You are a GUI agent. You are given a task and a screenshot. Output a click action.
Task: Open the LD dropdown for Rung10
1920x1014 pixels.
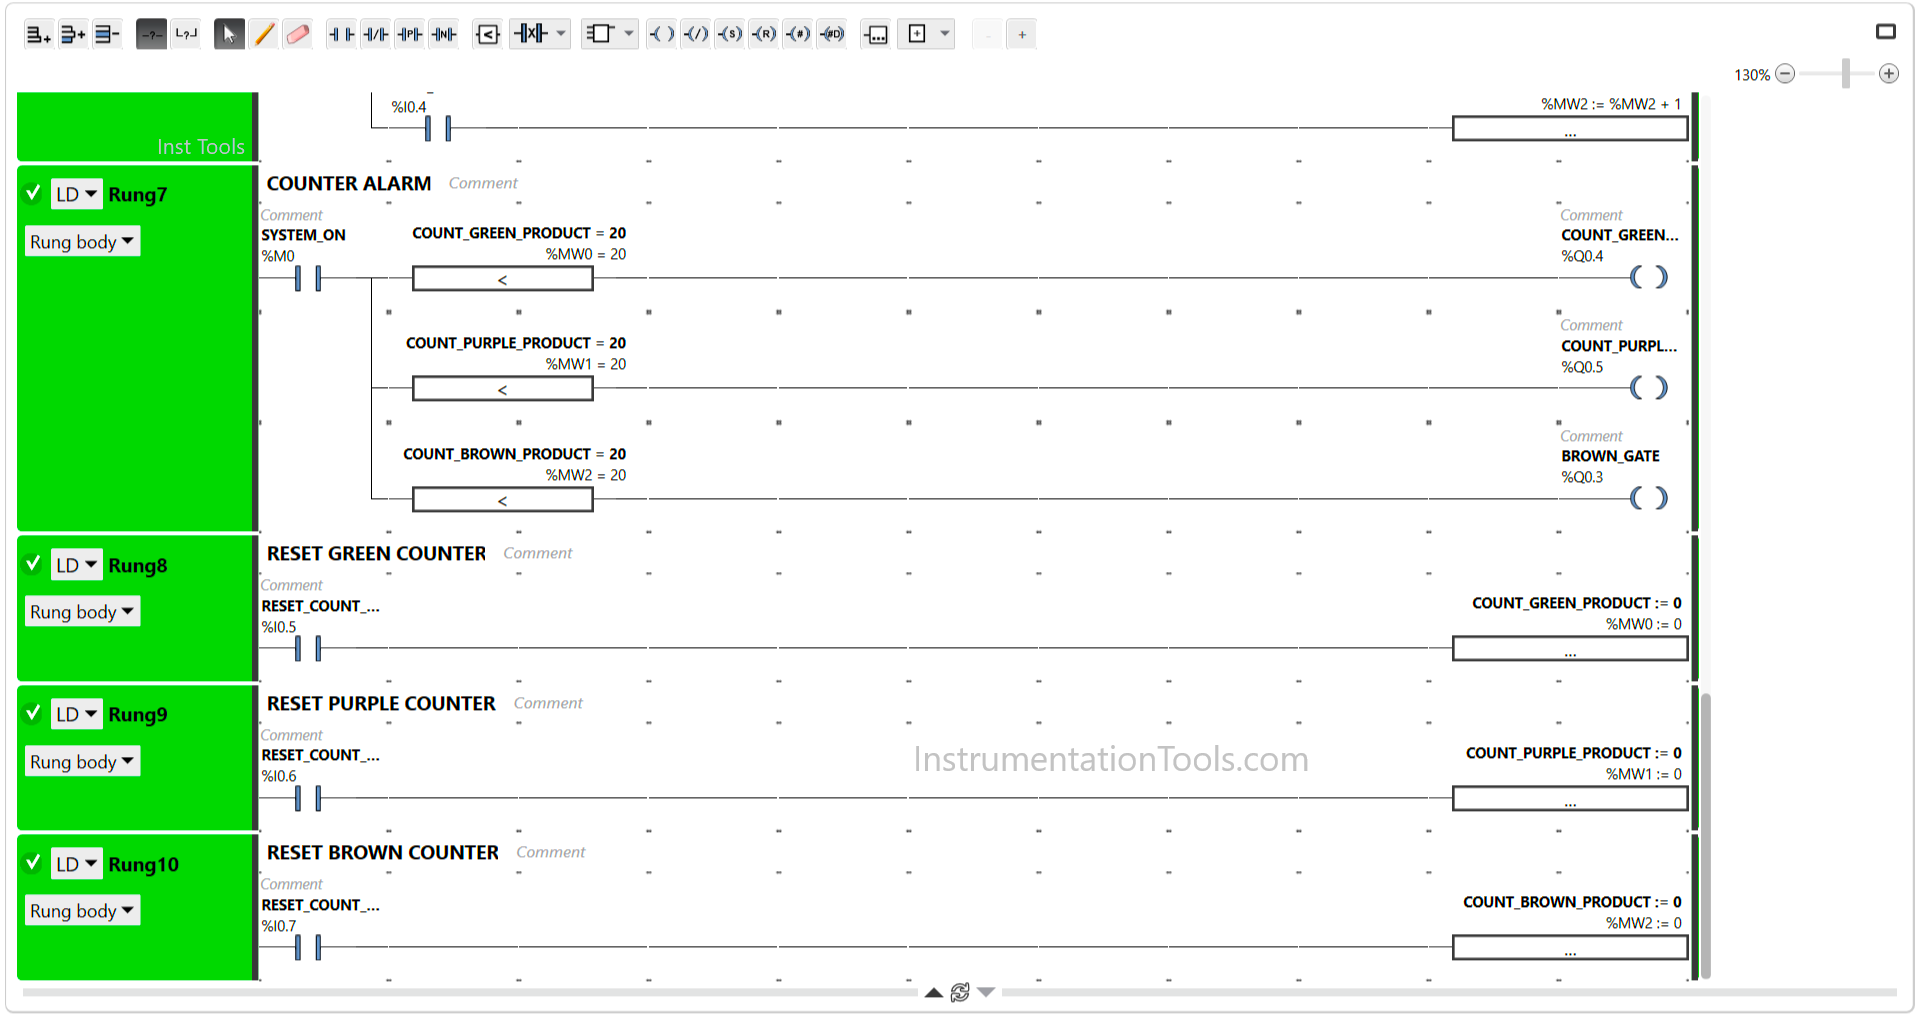click(x=76, y=864)
